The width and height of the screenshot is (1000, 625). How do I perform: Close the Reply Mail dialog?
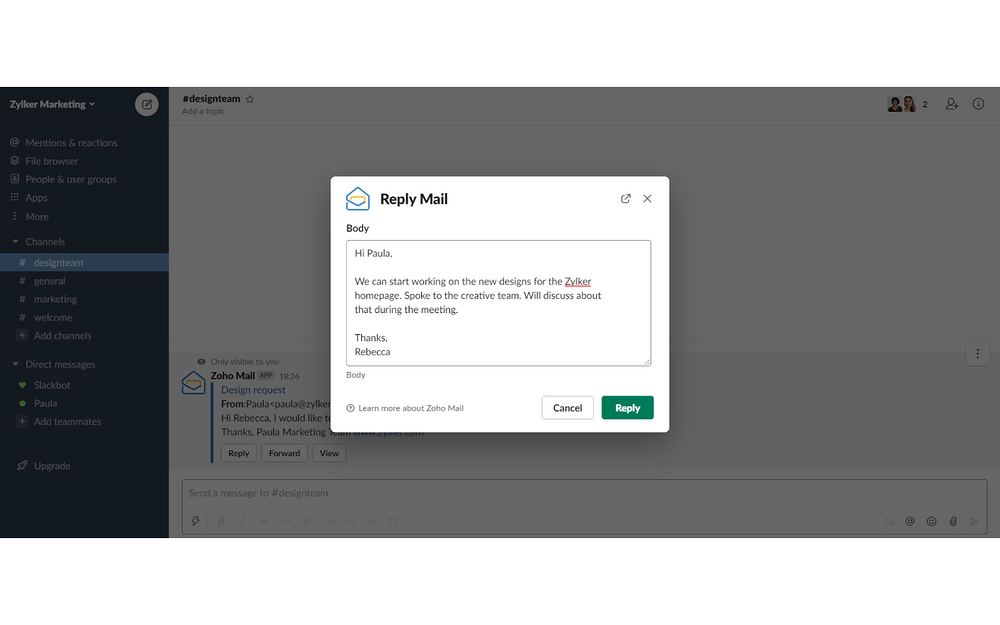(x=647, y=199)
